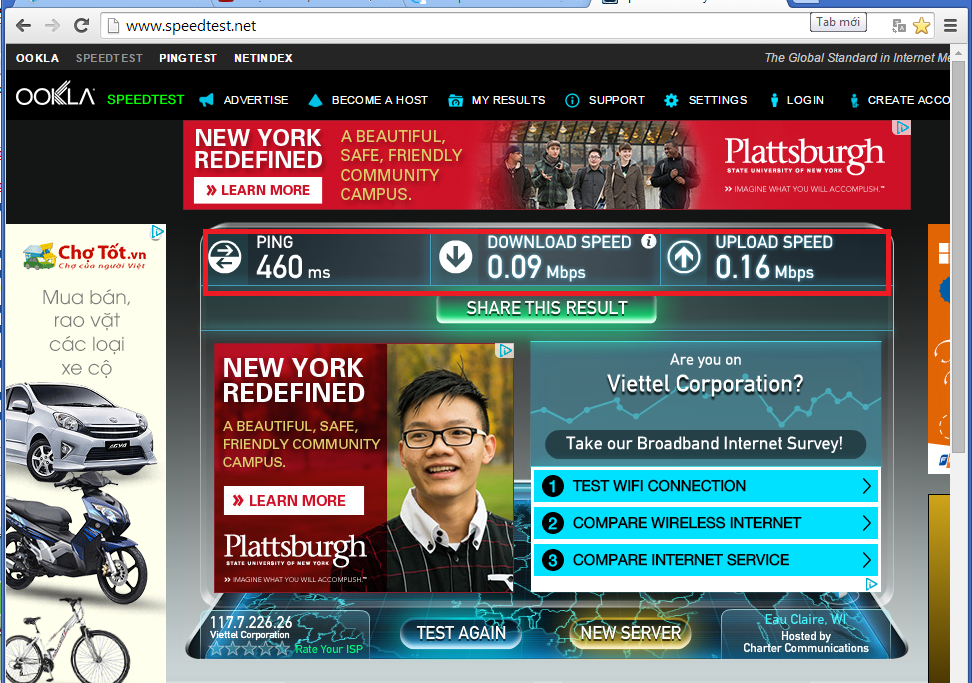Click the IP address 117.7.226.26

click(x=251, y=622)
